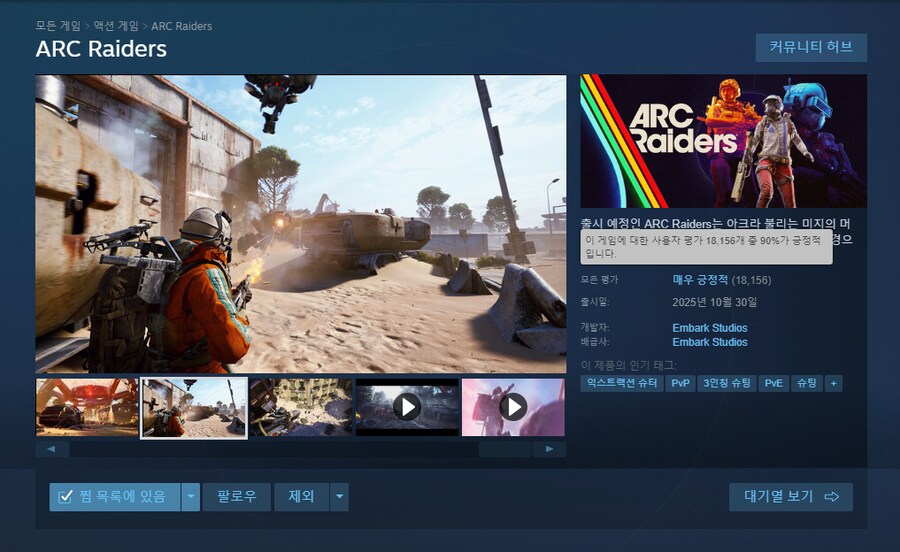Viewport: 900px width, 552px height.
Task: Open developer Embark Studios link
Action: 709,328
